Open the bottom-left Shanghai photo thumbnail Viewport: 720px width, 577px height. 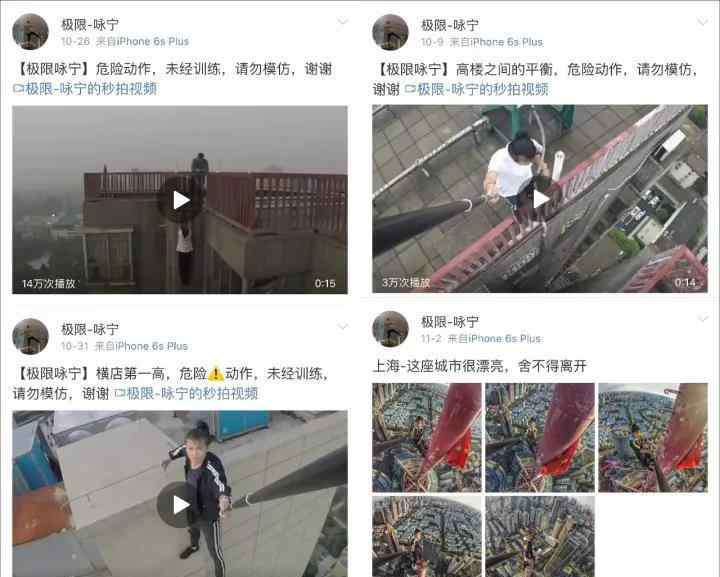pos(427,536)
